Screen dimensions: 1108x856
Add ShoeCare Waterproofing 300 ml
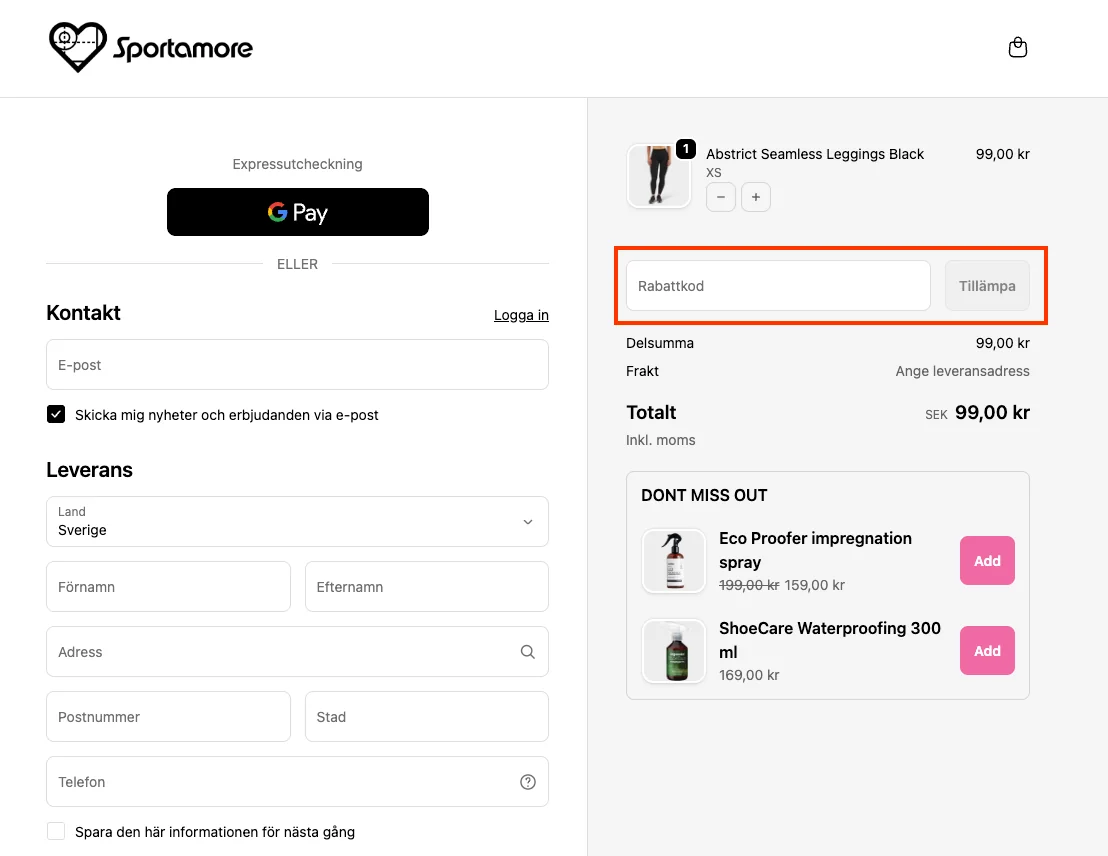tap(987, 651)
